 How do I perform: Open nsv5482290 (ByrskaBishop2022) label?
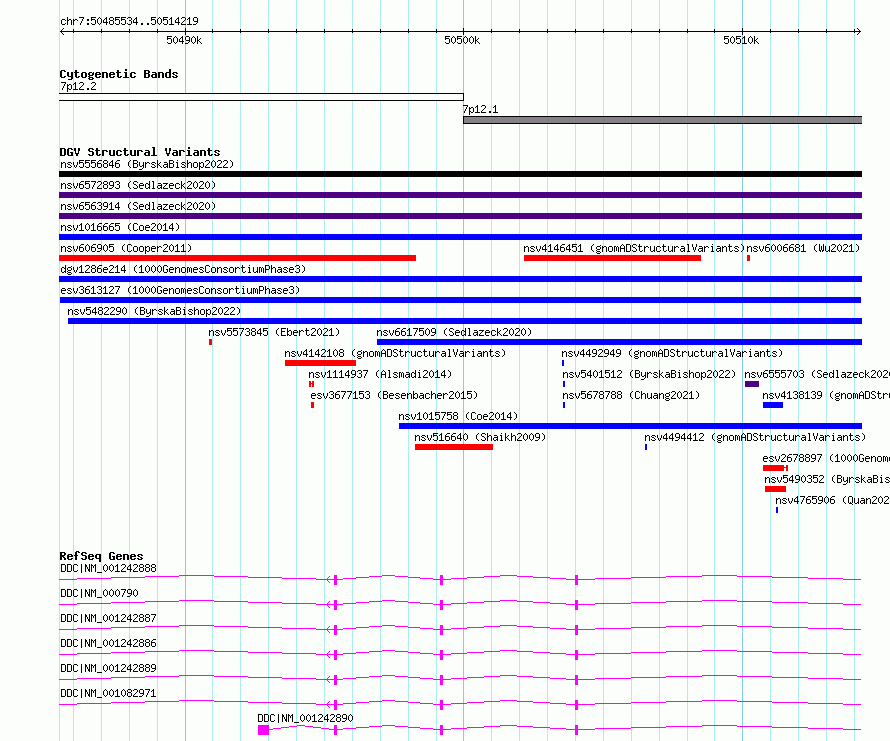154,311
